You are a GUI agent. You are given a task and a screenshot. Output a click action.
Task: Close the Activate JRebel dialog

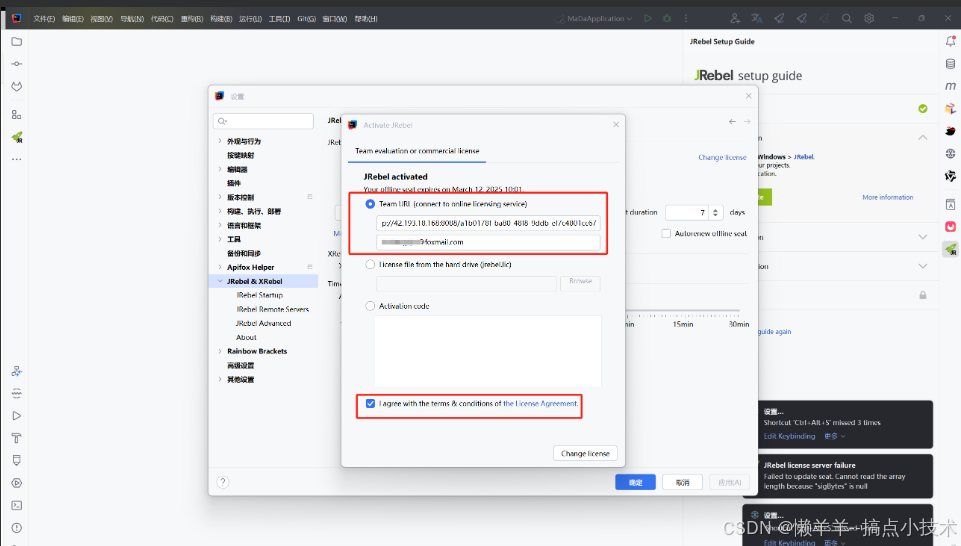(x=616, y=124)
